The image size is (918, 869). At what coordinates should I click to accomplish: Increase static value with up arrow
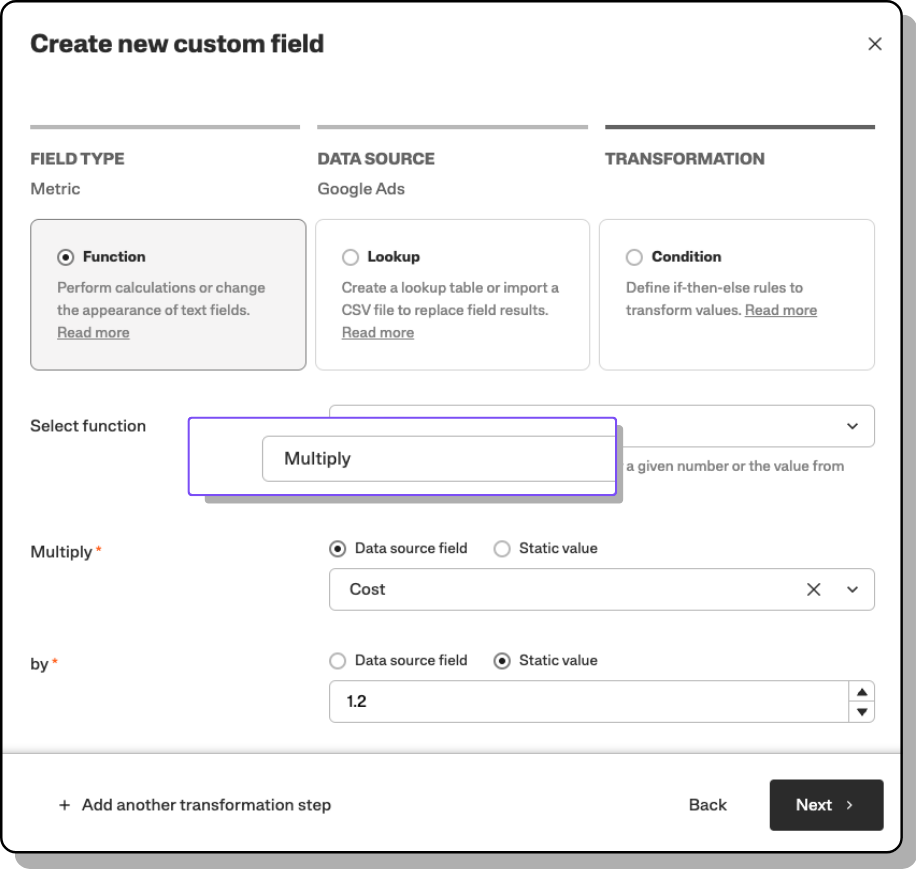(x=861, y=692)
